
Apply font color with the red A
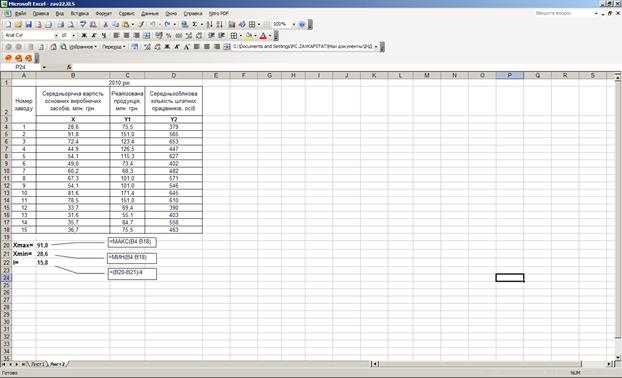point(263,36)
